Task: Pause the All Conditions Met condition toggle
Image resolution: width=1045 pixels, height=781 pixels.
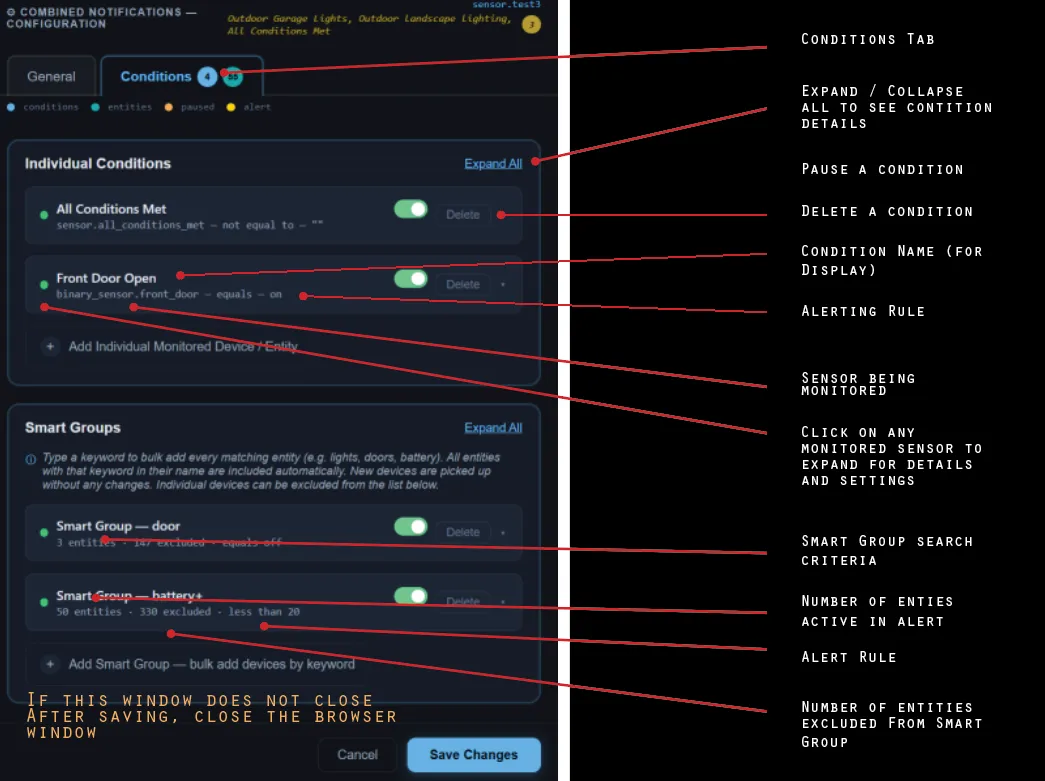Action: pyautogui.click(x=411, y=209)
